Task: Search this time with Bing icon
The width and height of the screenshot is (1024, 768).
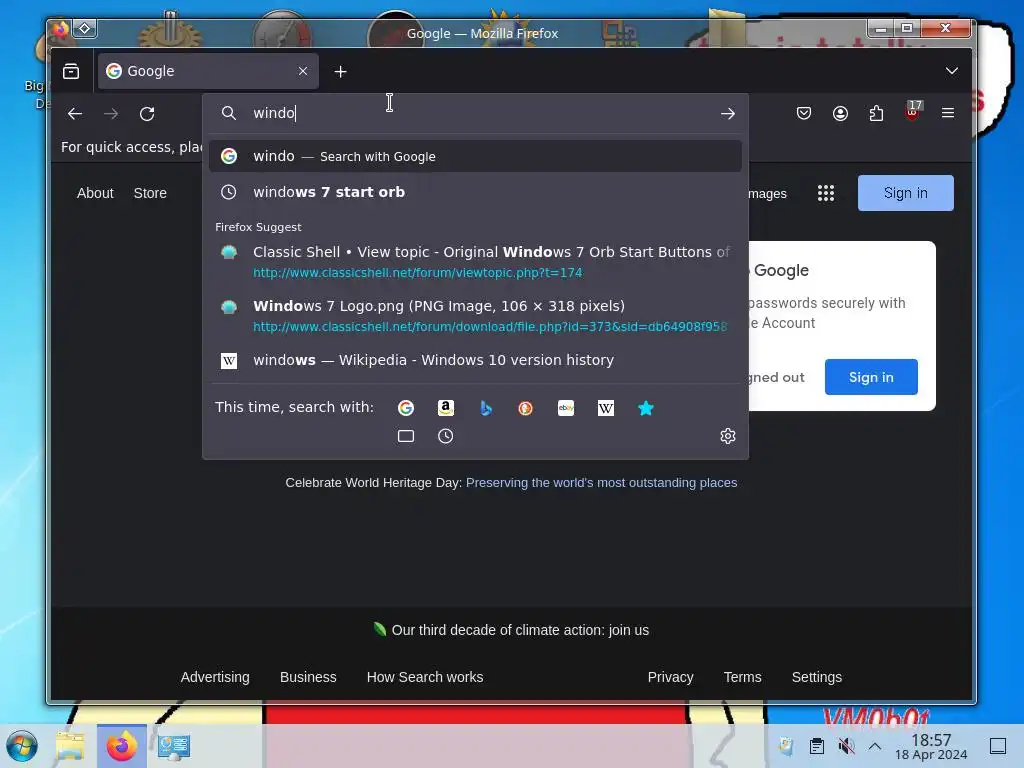Action: click(486, 408)
